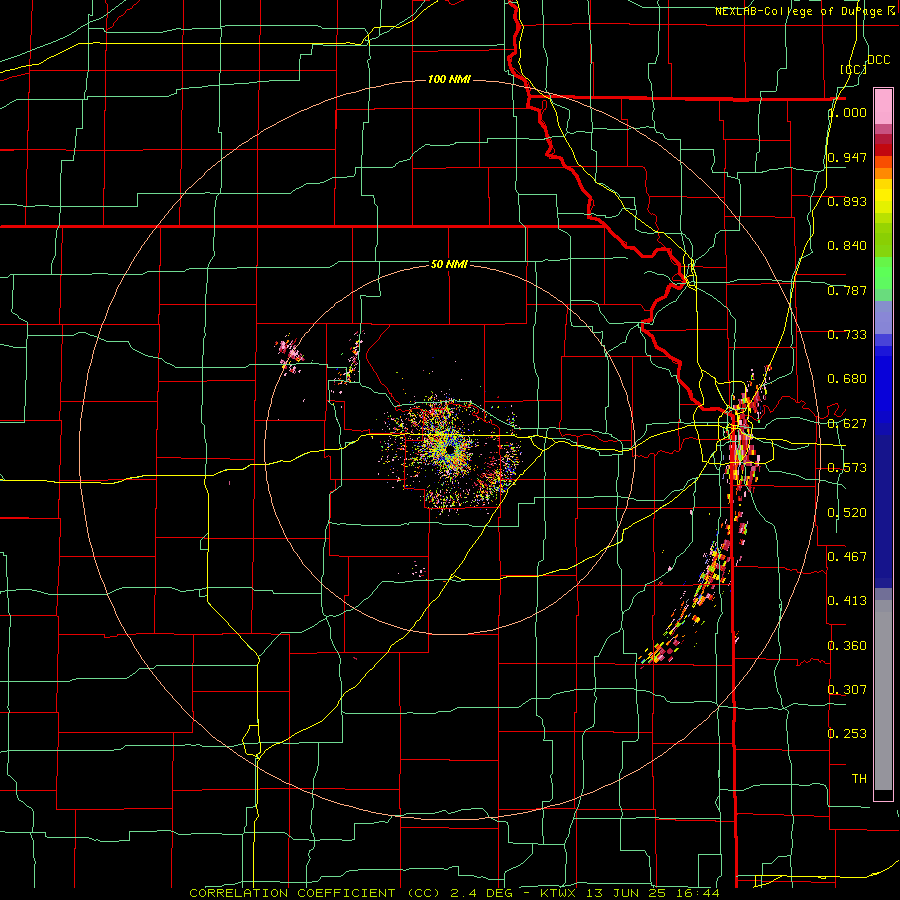The width and height of the screenshot is (900, 900).
Task: Click the 0.307 legend value
Action: tap(847, 689)
